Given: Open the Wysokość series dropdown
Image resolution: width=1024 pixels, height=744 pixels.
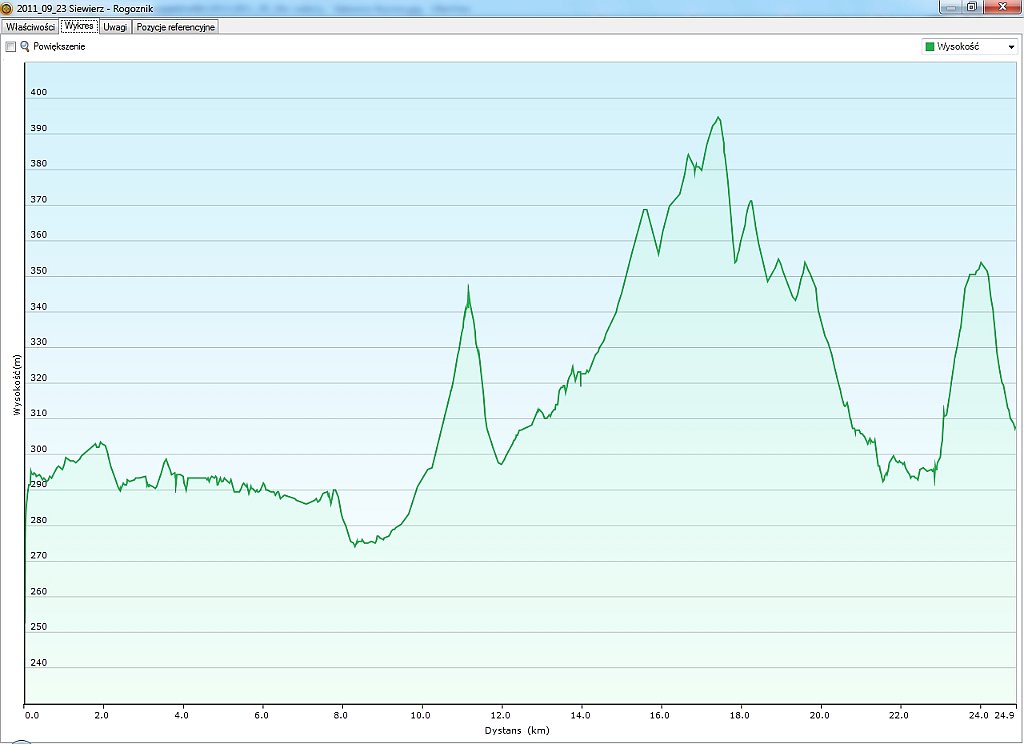Looking at the screenshot, I should pyautogui.click(x=969, y=47).
